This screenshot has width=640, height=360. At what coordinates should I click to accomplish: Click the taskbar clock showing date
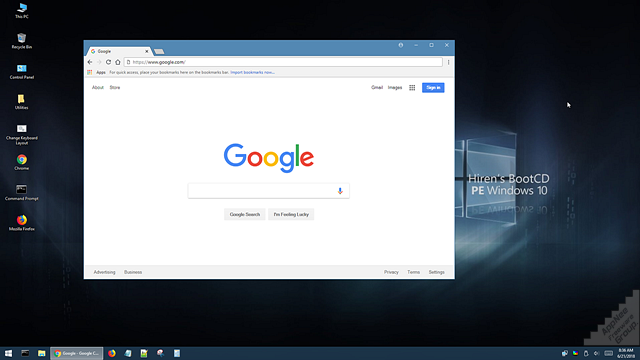click(626, 353)
